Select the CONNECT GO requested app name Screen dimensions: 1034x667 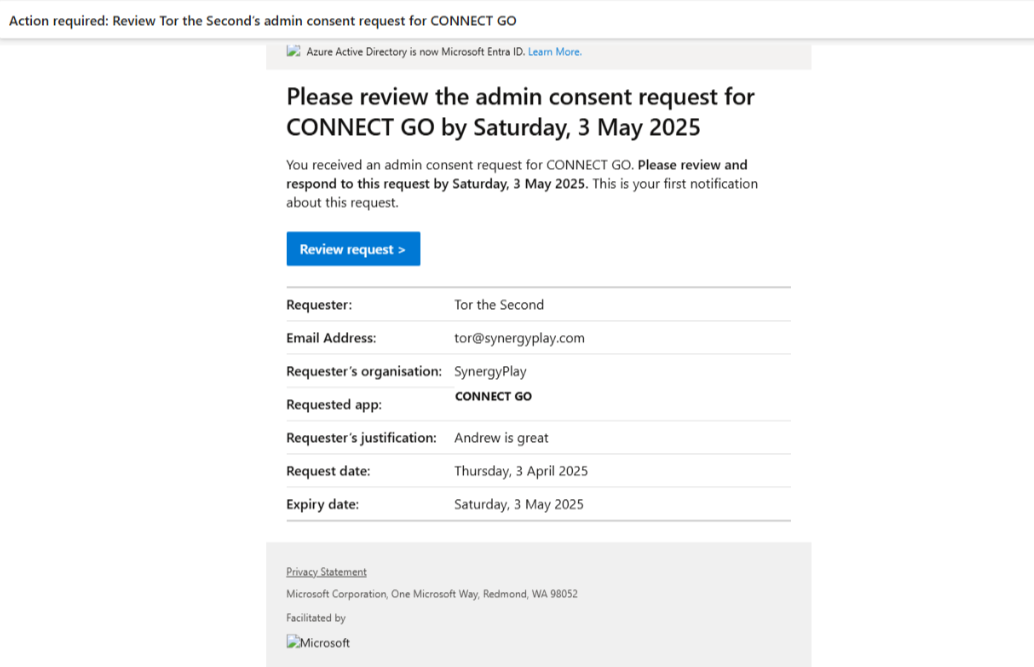tap(493, 396)
